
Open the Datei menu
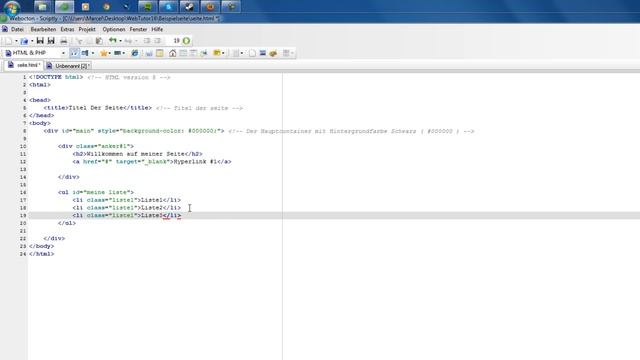click(17, 29)
